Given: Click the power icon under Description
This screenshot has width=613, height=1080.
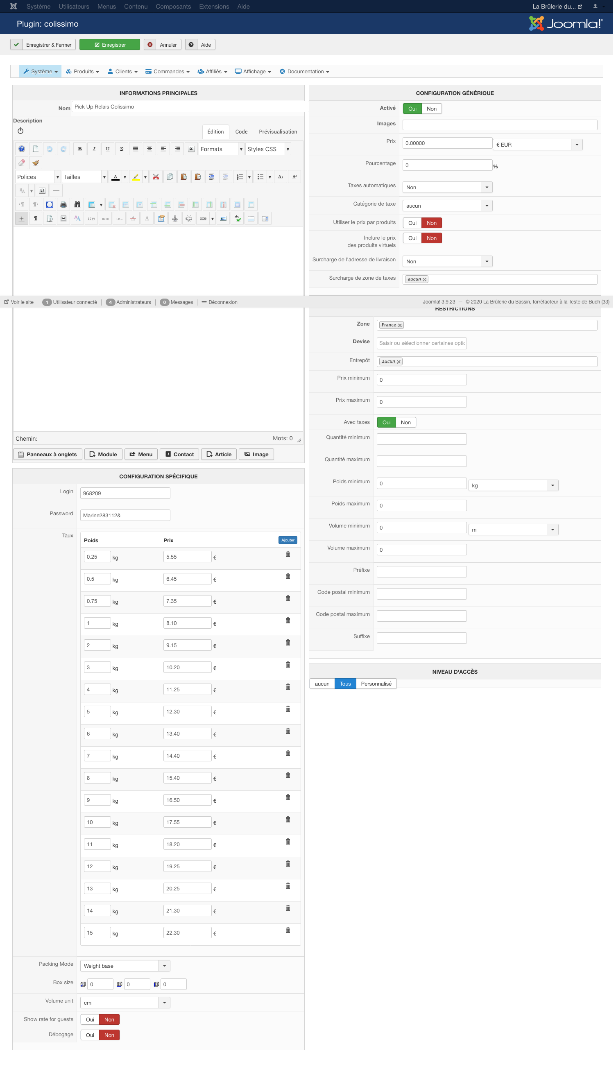Looking at the screenshot, I should (20, 131).
